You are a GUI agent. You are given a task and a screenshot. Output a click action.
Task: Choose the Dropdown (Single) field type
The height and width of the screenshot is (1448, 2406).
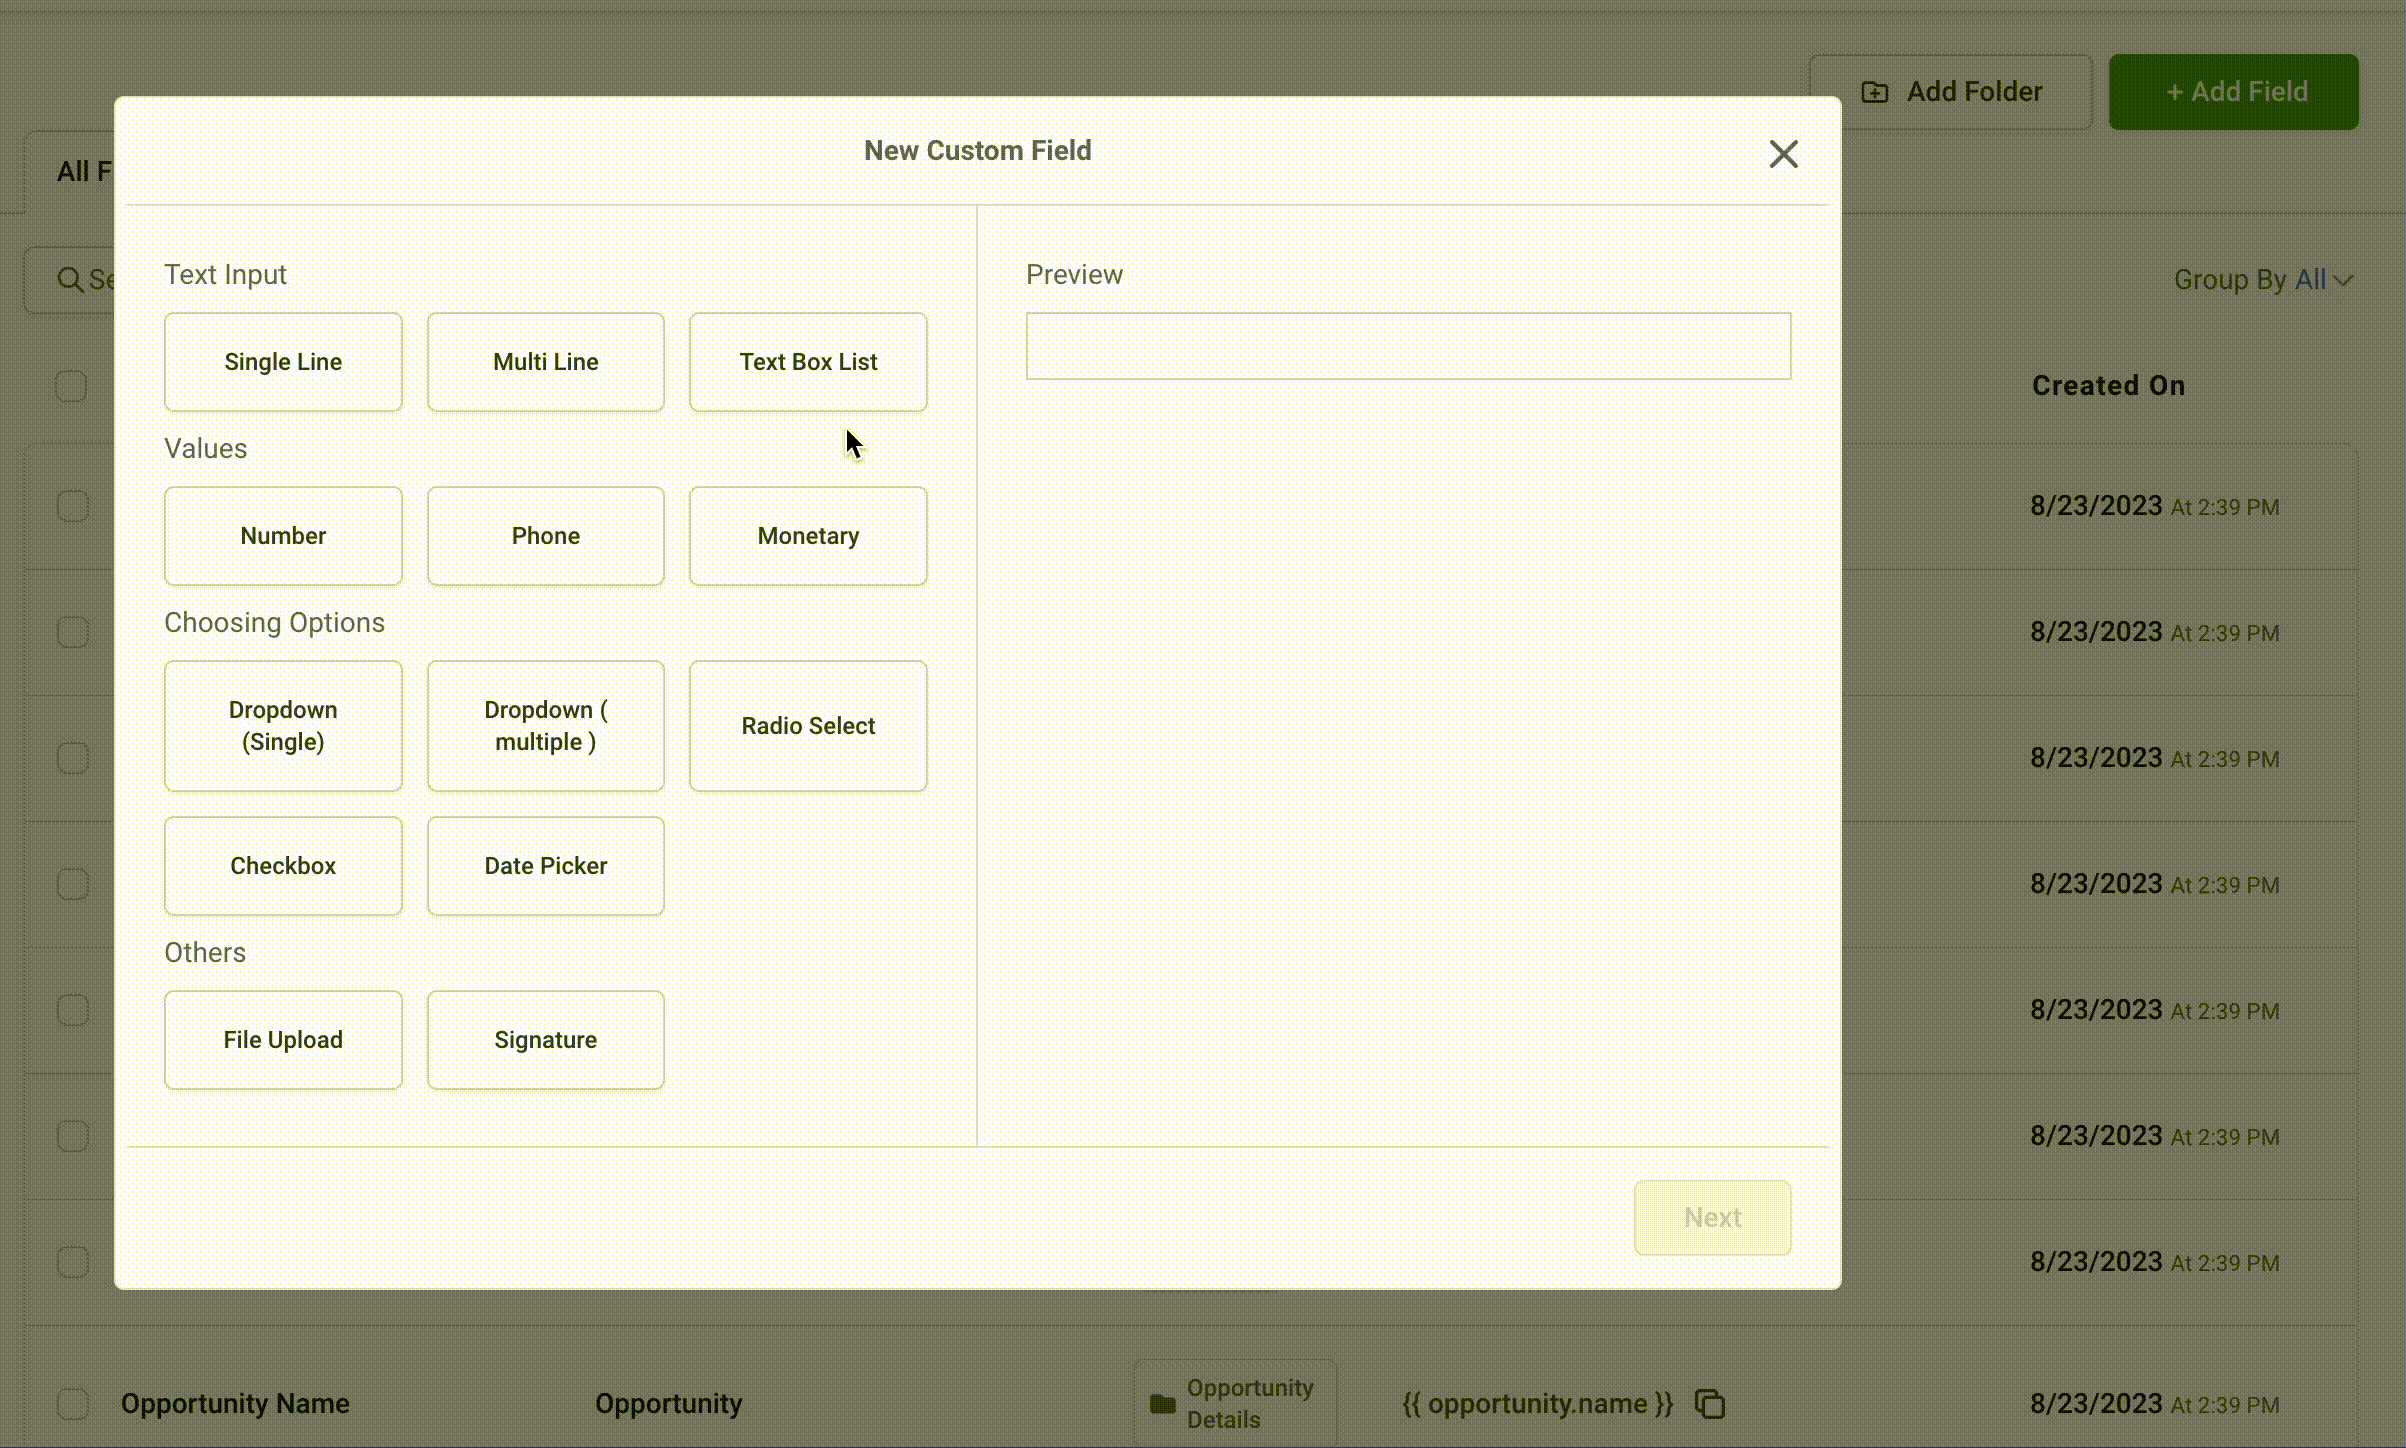pos(283,726)
